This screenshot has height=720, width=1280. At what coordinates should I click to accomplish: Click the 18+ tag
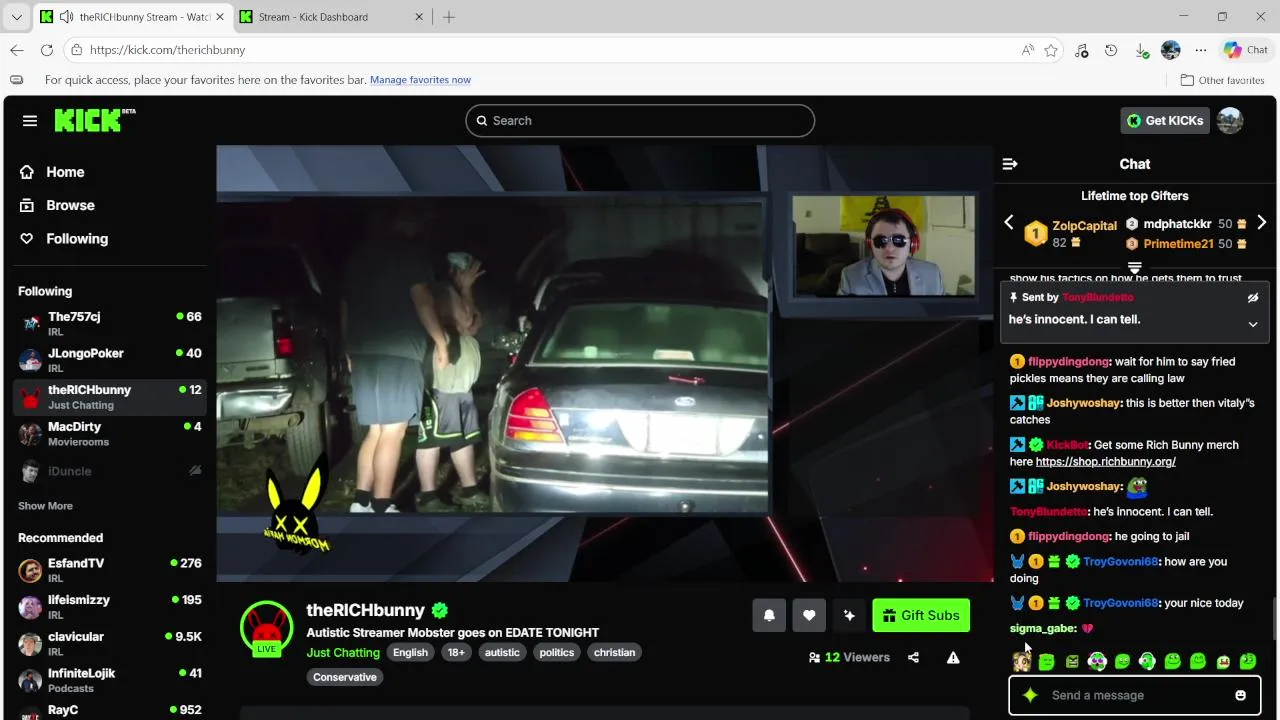pyautogui.click(x=456, y=652)
